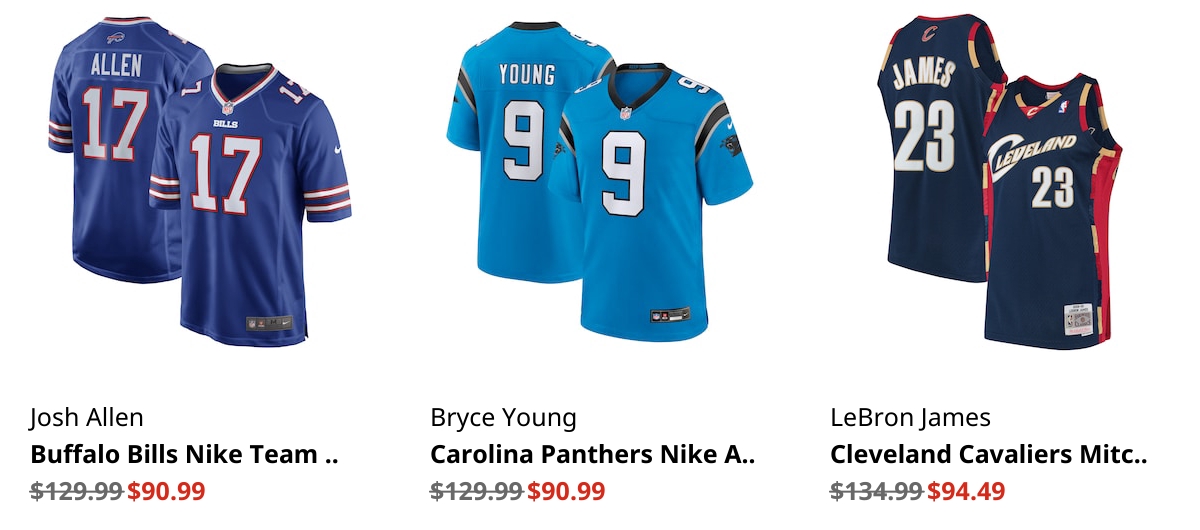The image size is (1200, 530).
Task: Select the Josh Allen player name
Action: click(x=87, y=417)
